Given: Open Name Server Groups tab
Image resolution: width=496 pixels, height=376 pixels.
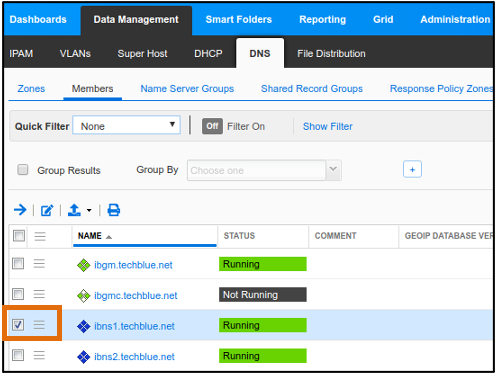Looking at the screenshot, I should [187, 89].
